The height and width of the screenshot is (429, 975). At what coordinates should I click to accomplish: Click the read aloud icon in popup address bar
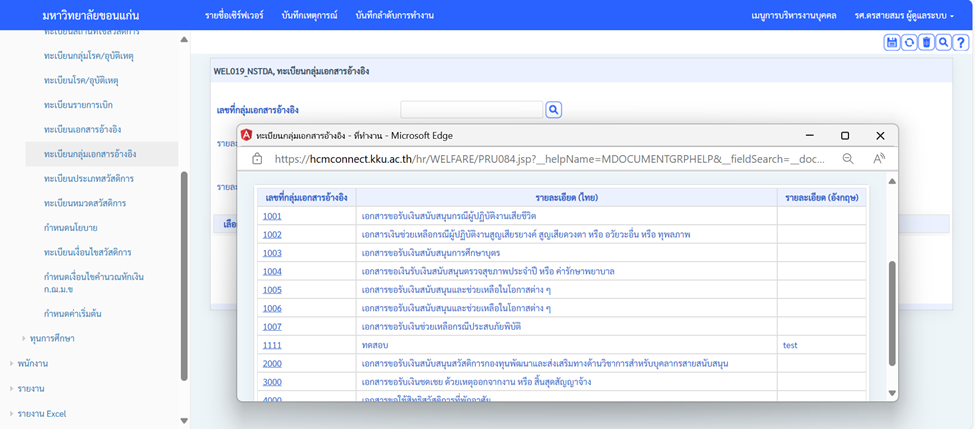[879, 158]
